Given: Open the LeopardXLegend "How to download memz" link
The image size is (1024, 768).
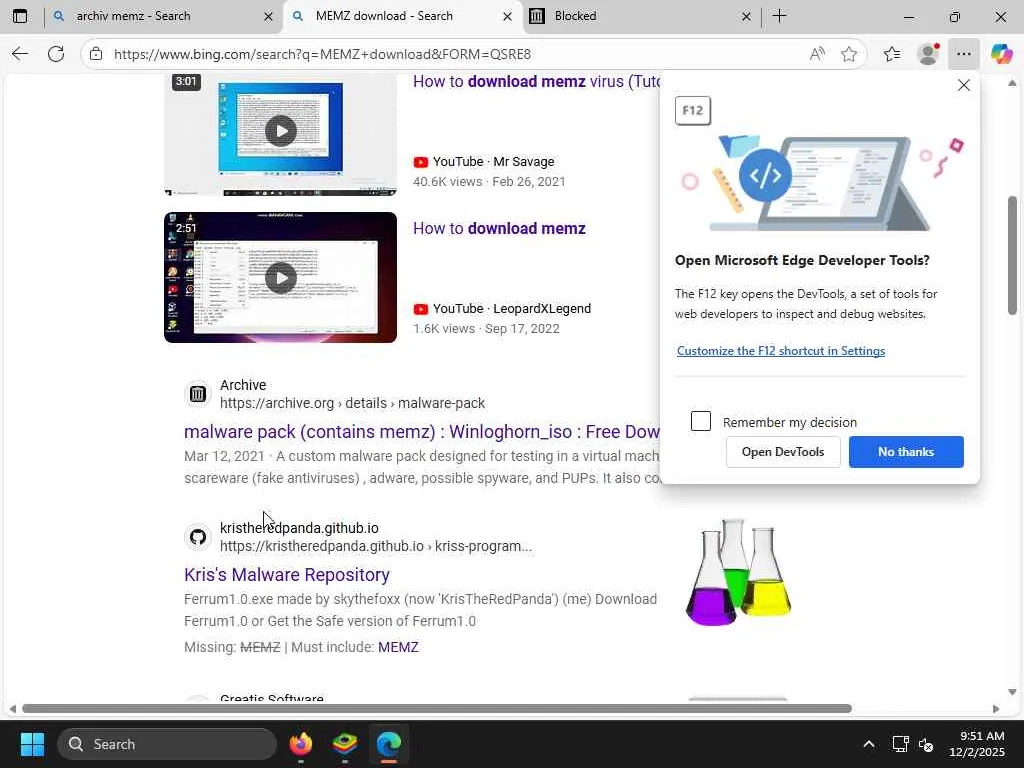Looking at the screenshot, I should 499,229.
